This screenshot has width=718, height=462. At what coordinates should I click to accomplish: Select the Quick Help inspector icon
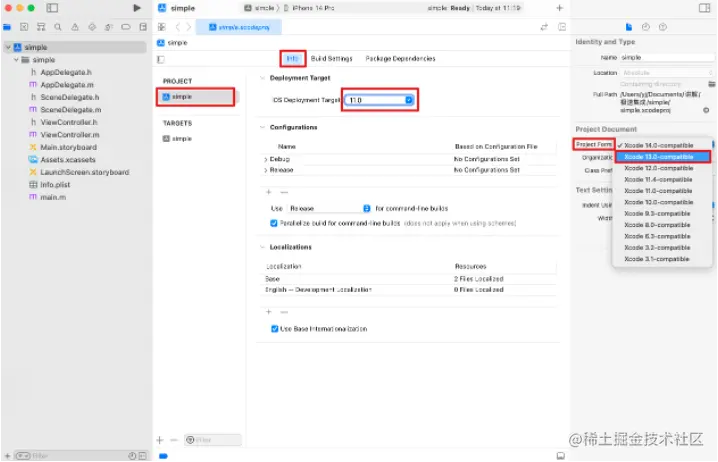click(663, 27)
